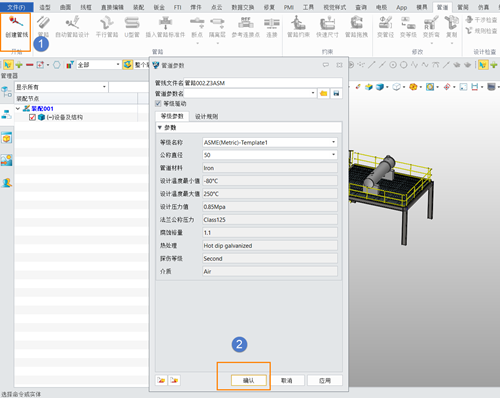500x398 pixels.
Task: Open the 全部 filter dropdown in toolbar
Action: coord(118,65)
